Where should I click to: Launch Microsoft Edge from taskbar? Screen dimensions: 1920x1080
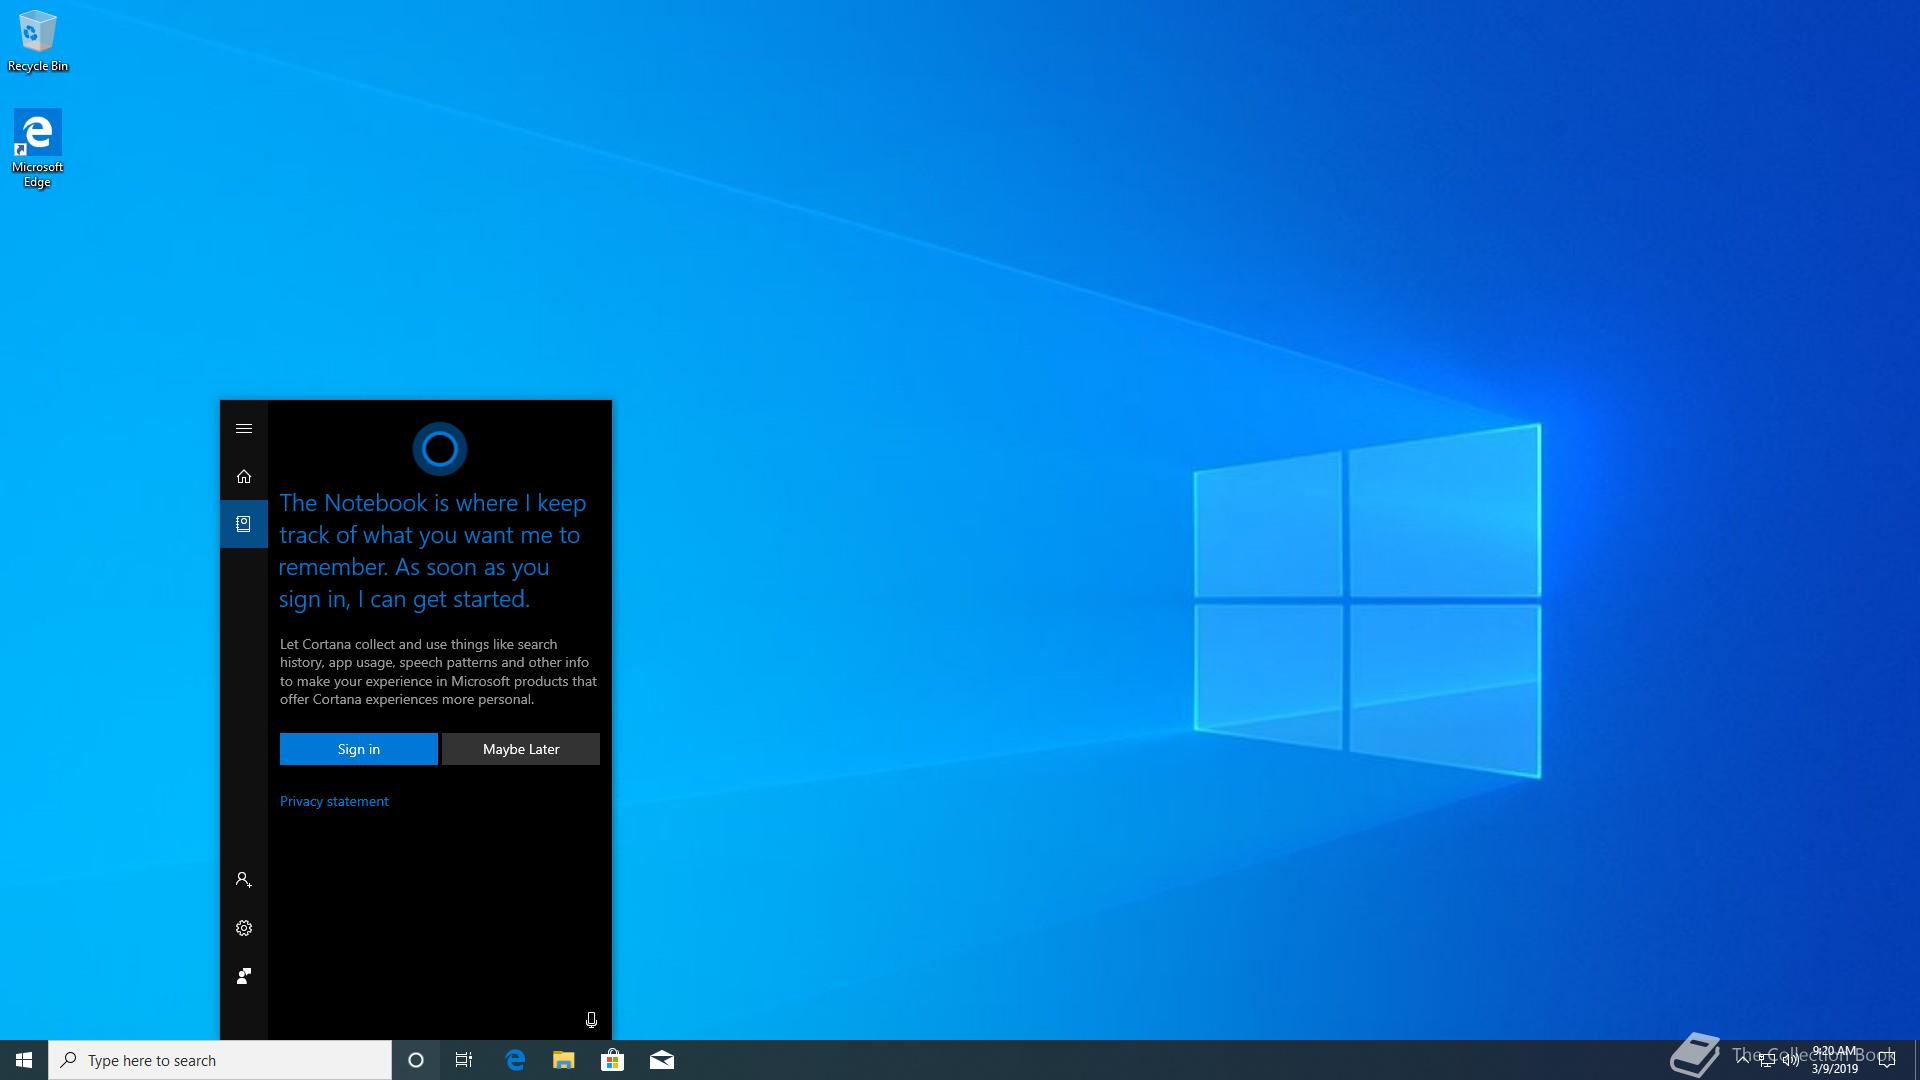(x=515, y=1060)
